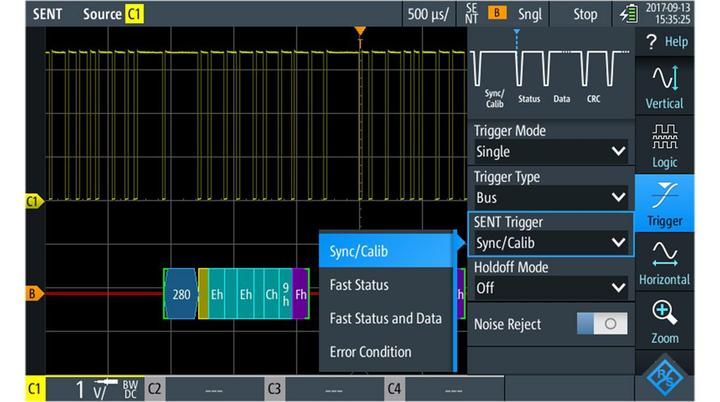Click the SENT protocol label at the top left
720x402 pixels.
[x=47, y=14]
